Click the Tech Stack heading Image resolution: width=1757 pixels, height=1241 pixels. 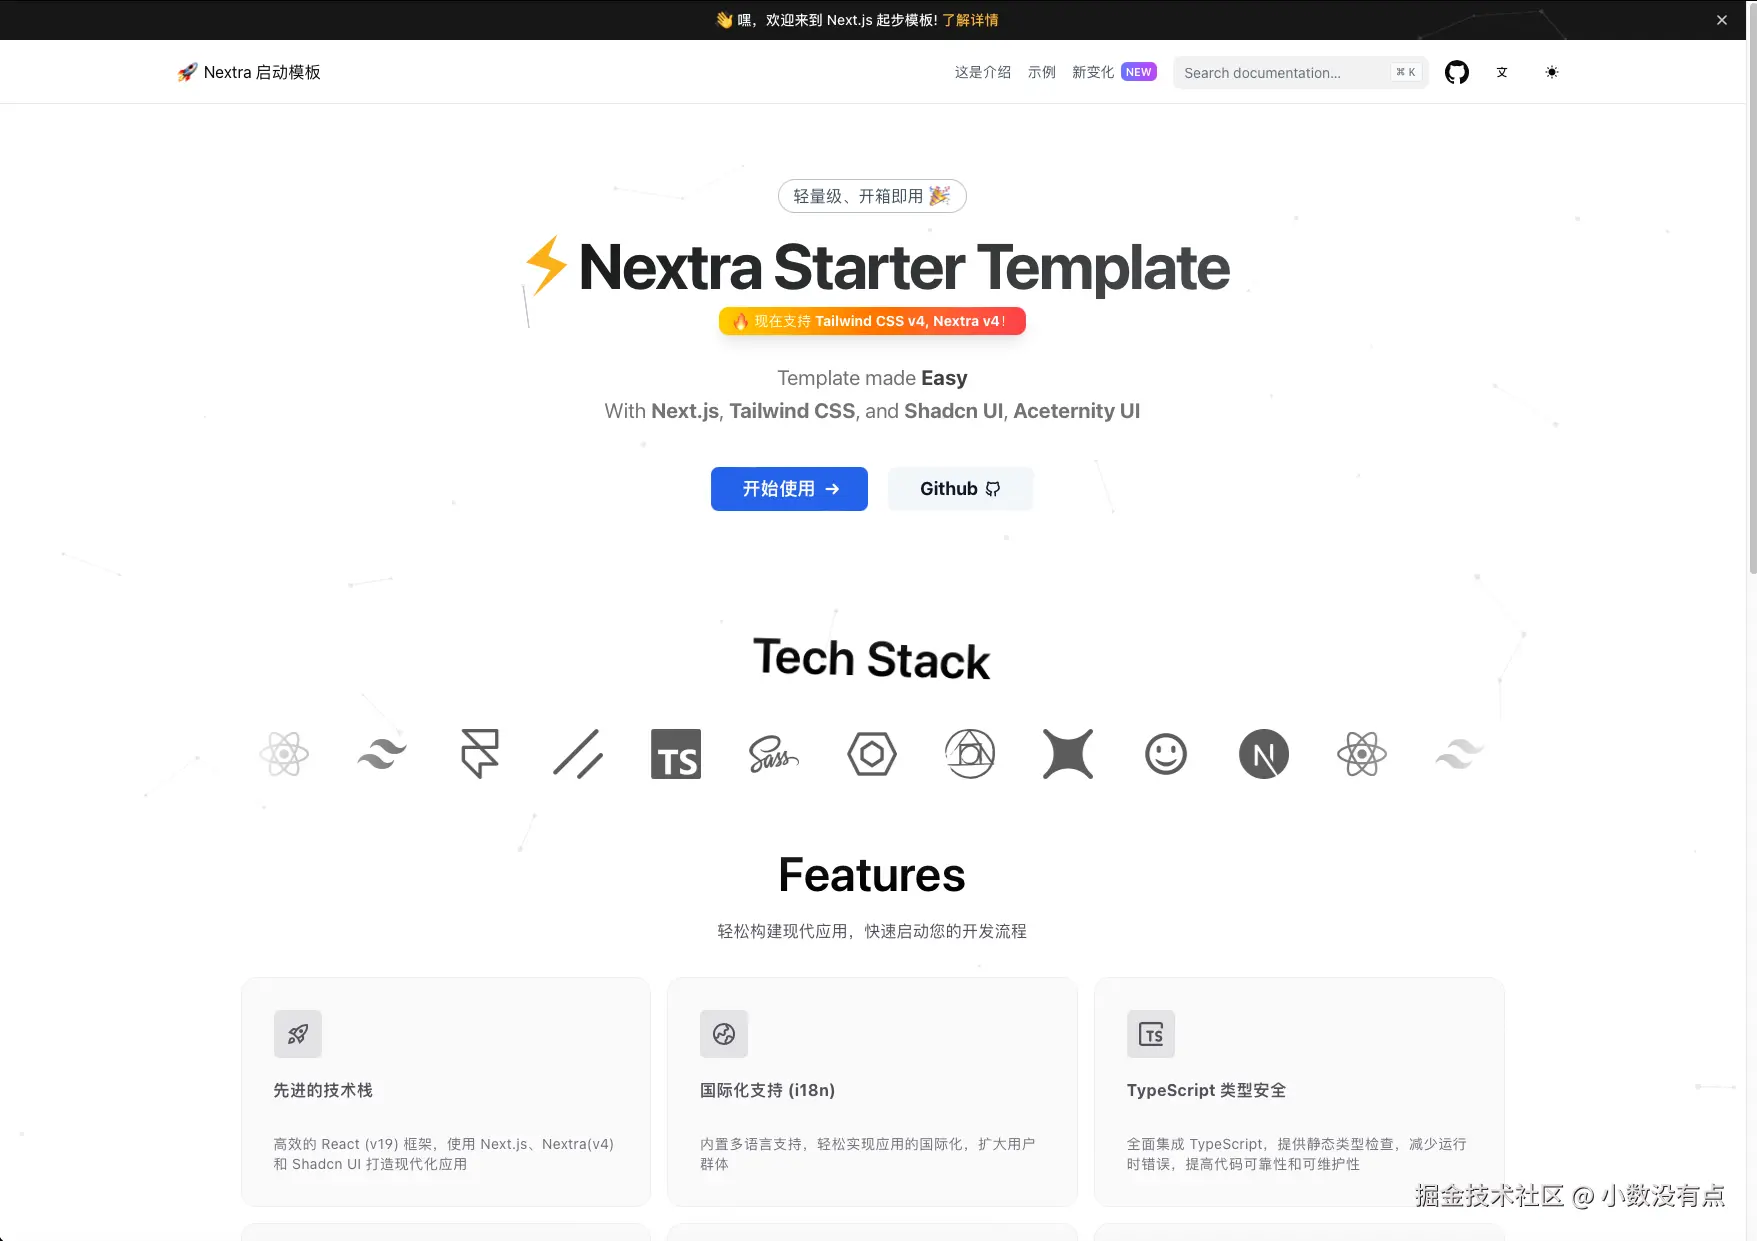point(872,659)
